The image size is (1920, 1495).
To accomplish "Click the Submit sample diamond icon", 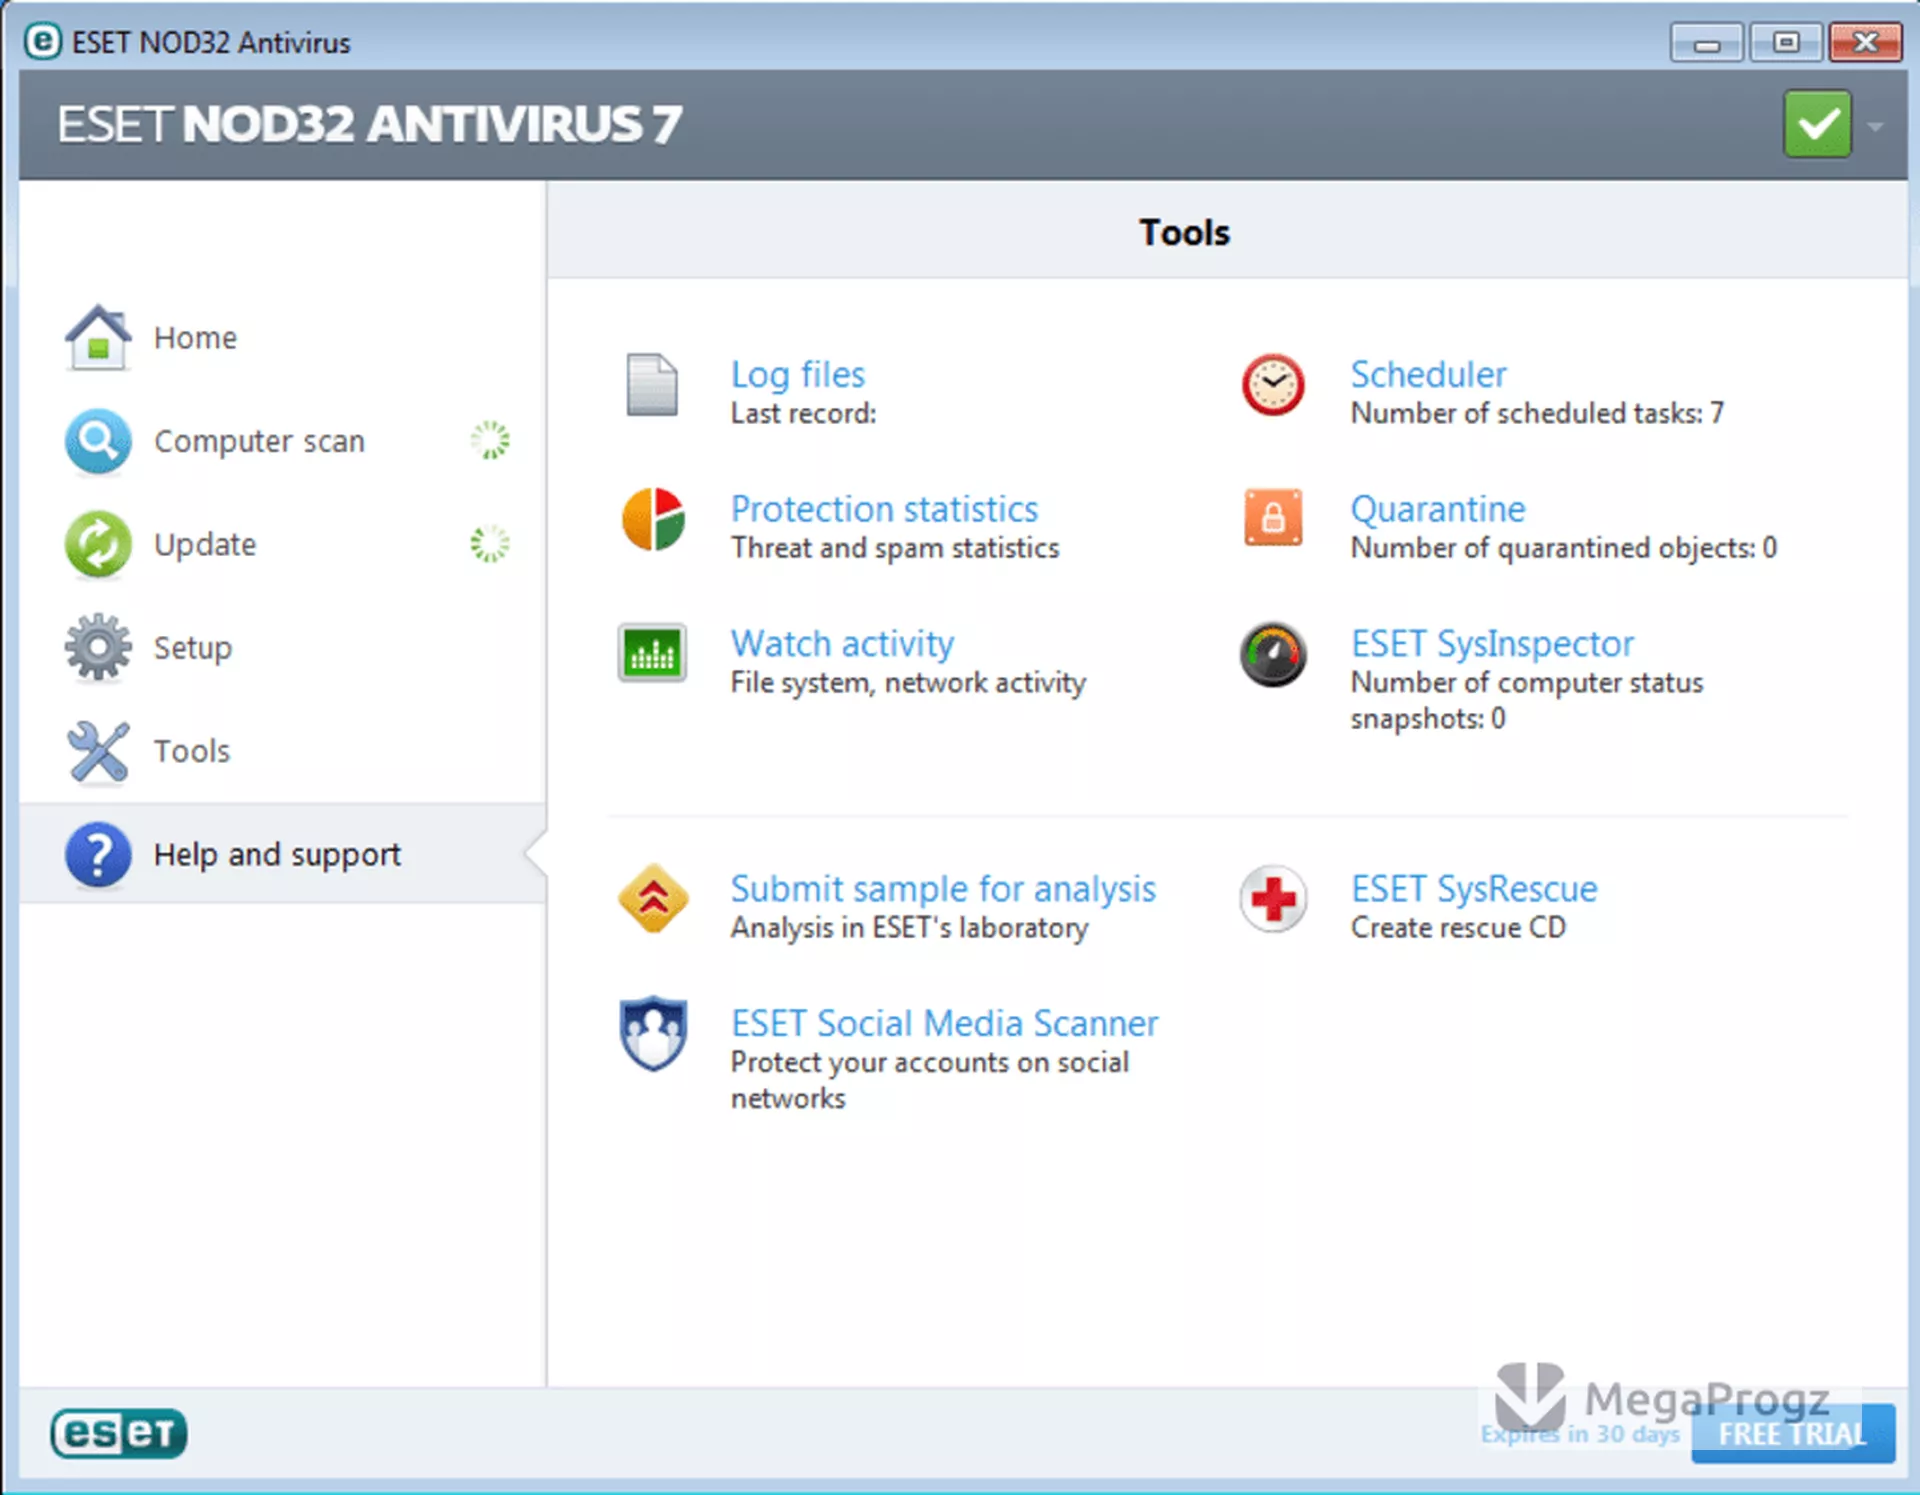I will click(653, 898).
